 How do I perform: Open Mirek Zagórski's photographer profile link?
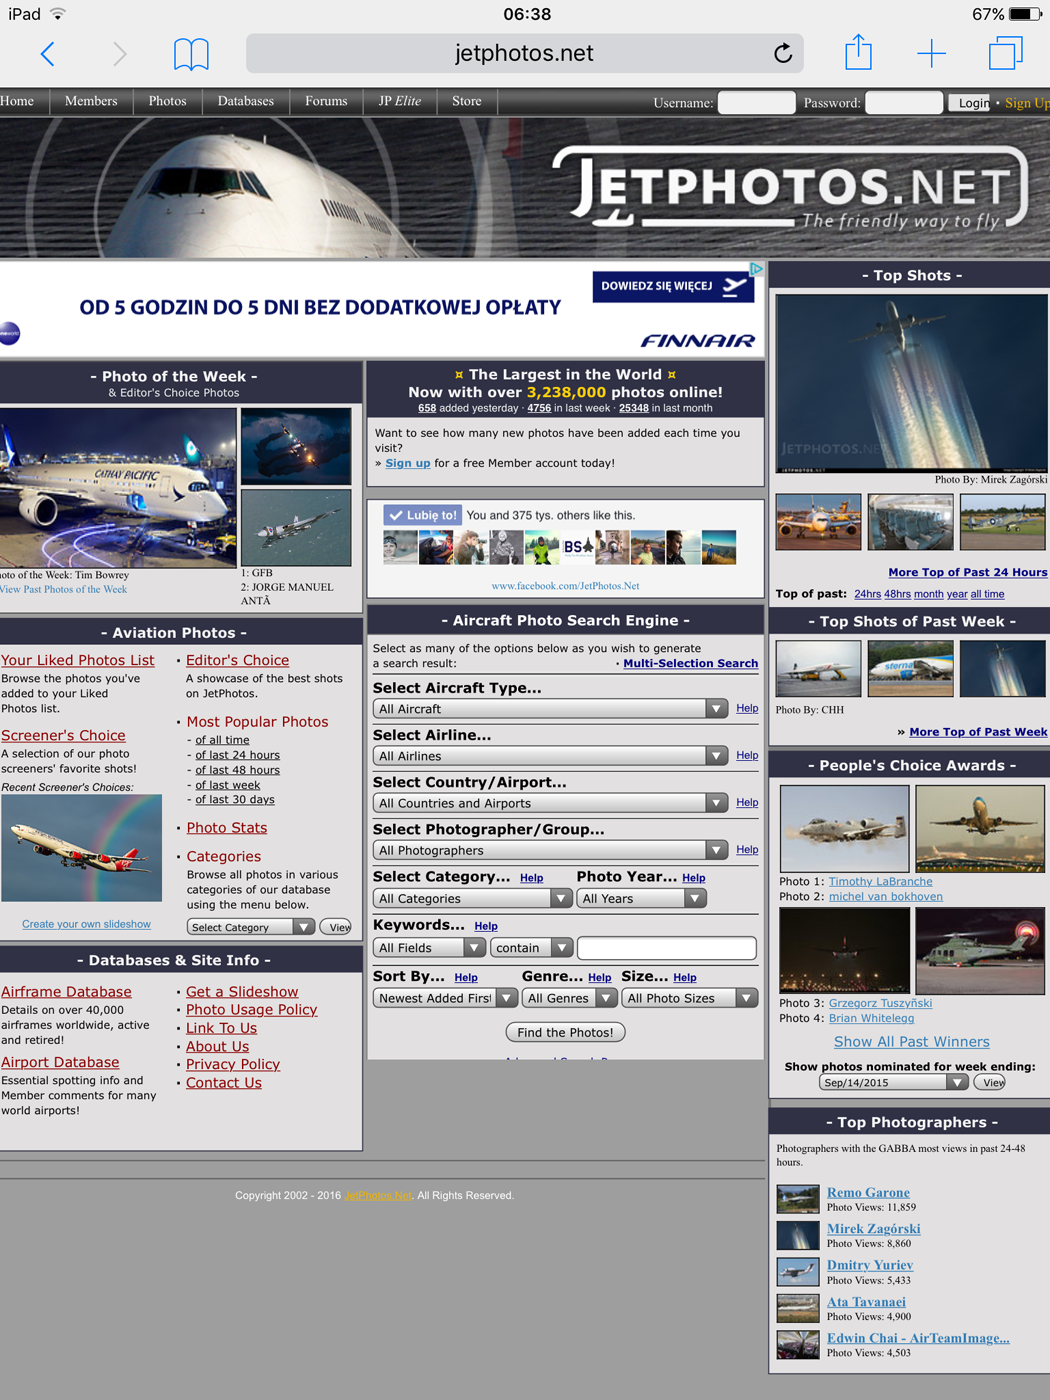(x=874, y=1229)
